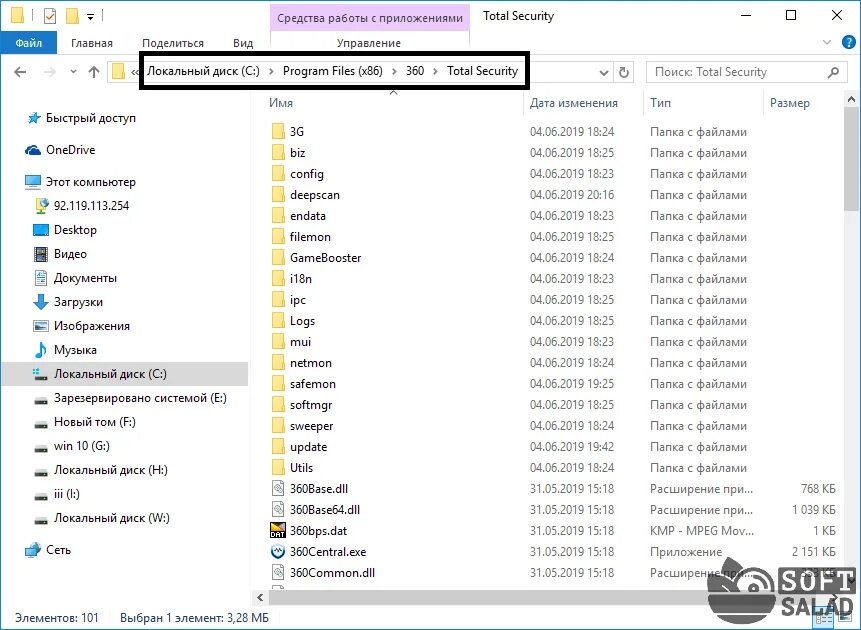Image resolution: width=861 pixels, height=630 pixels.
Task: Expand the ribbon with the chevron
Action: point(827,42)
